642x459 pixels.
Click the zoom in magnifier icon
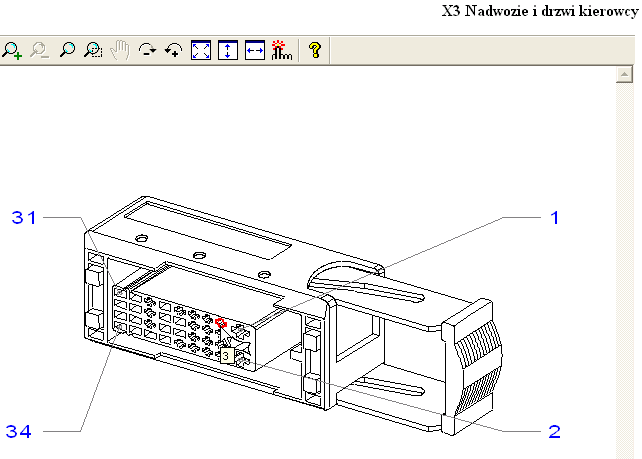[12, 51]
